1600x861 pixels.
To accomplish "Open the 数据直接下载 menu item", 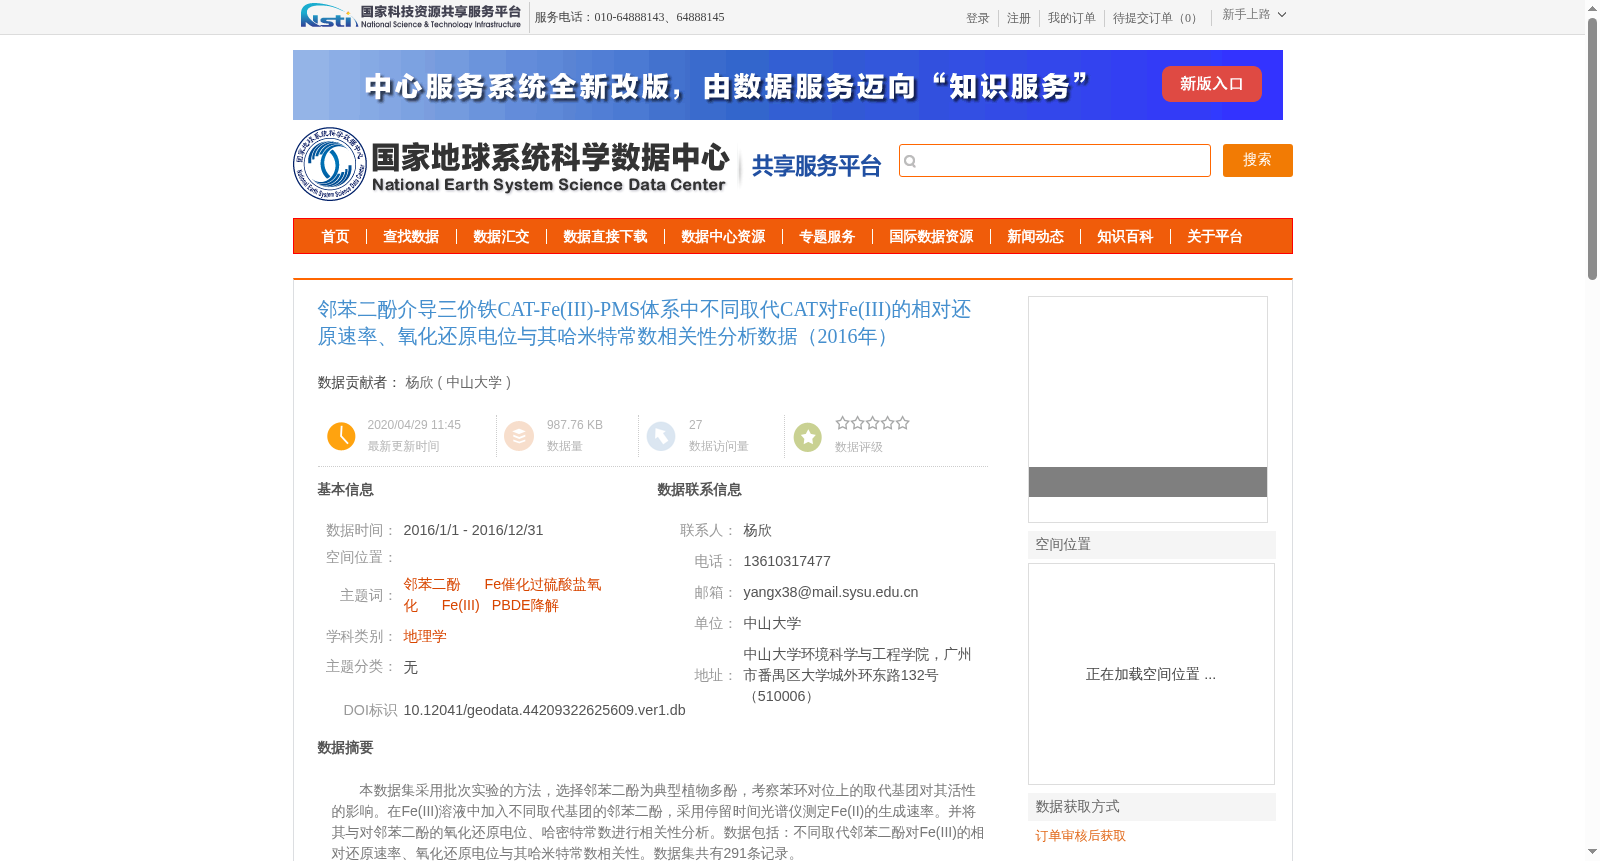I will [x=605, y=237].
